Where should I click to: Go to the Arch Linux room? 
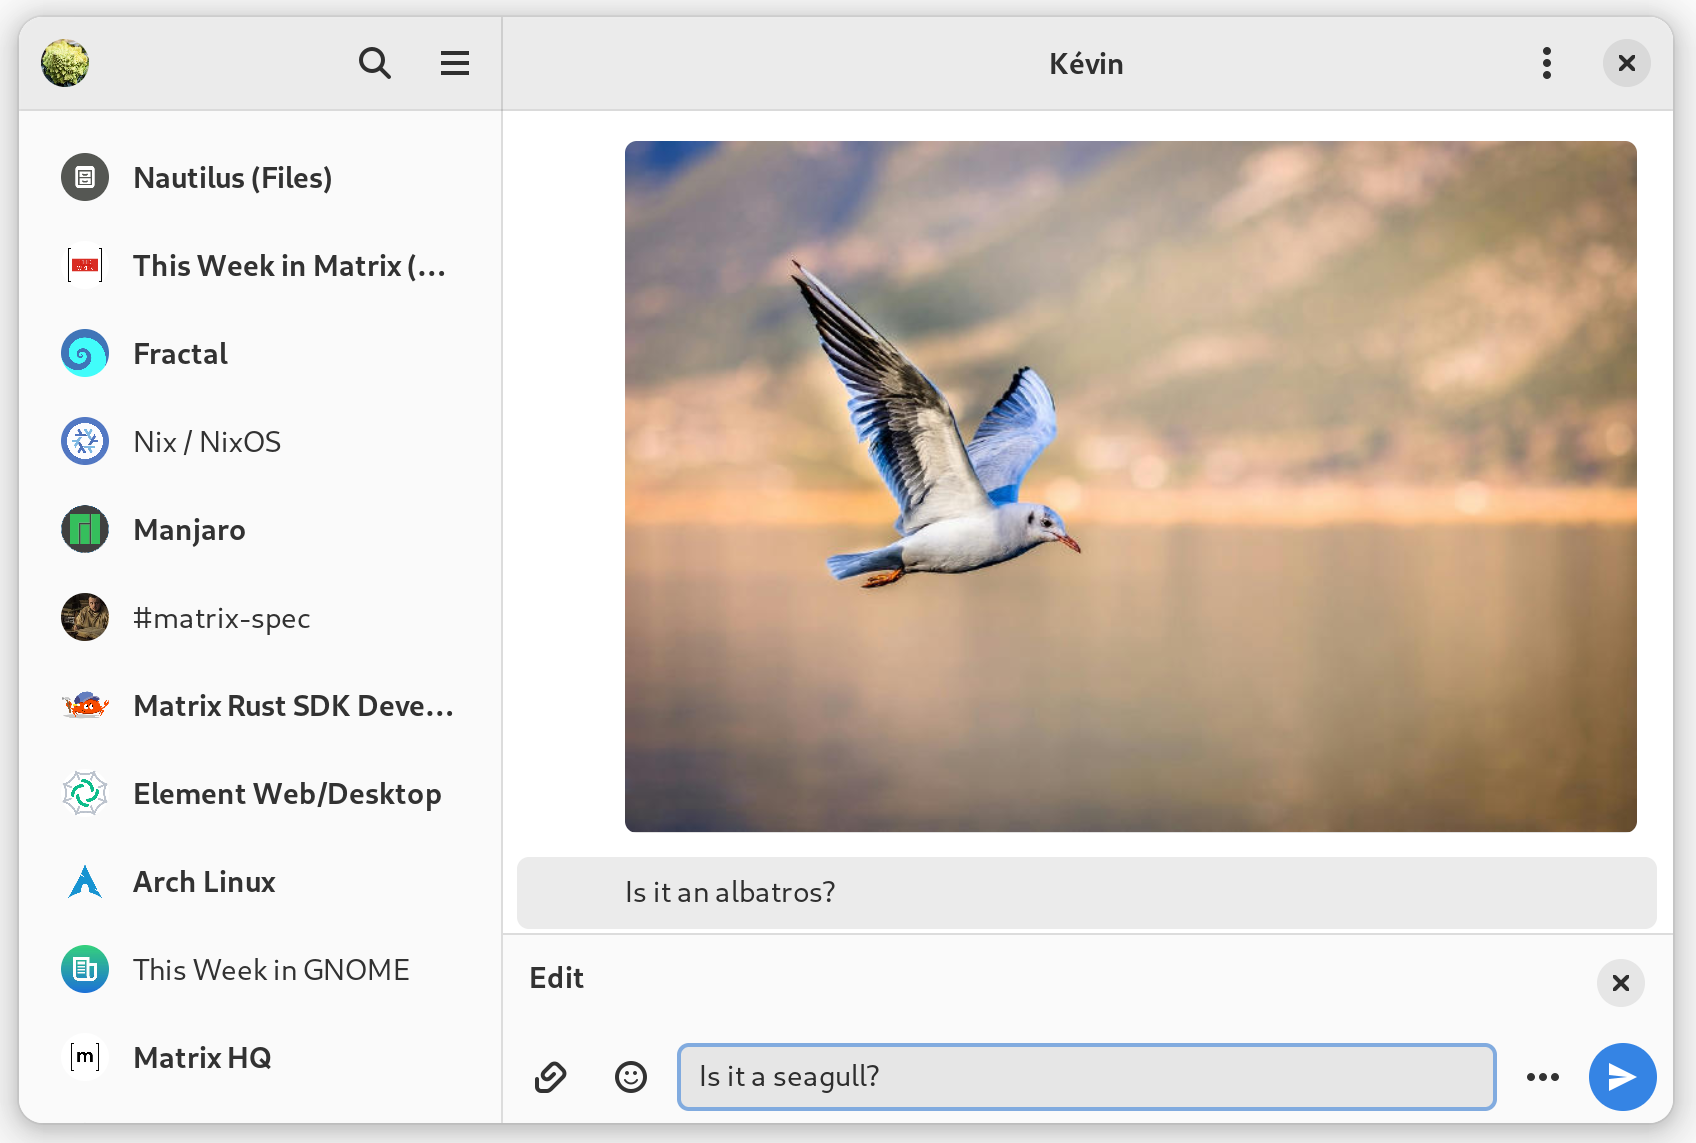point(204,882)
